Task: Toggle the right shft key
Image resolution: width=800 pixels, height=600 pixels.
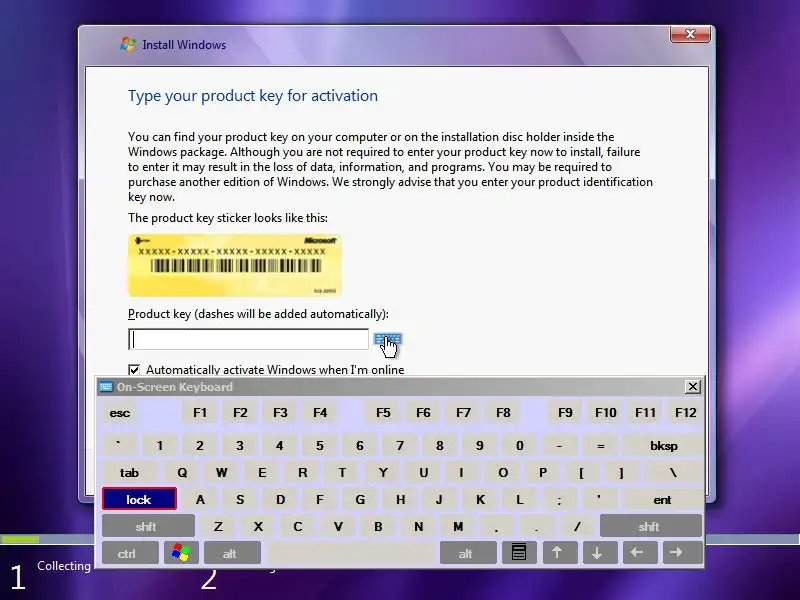Action: coord(651,526)
